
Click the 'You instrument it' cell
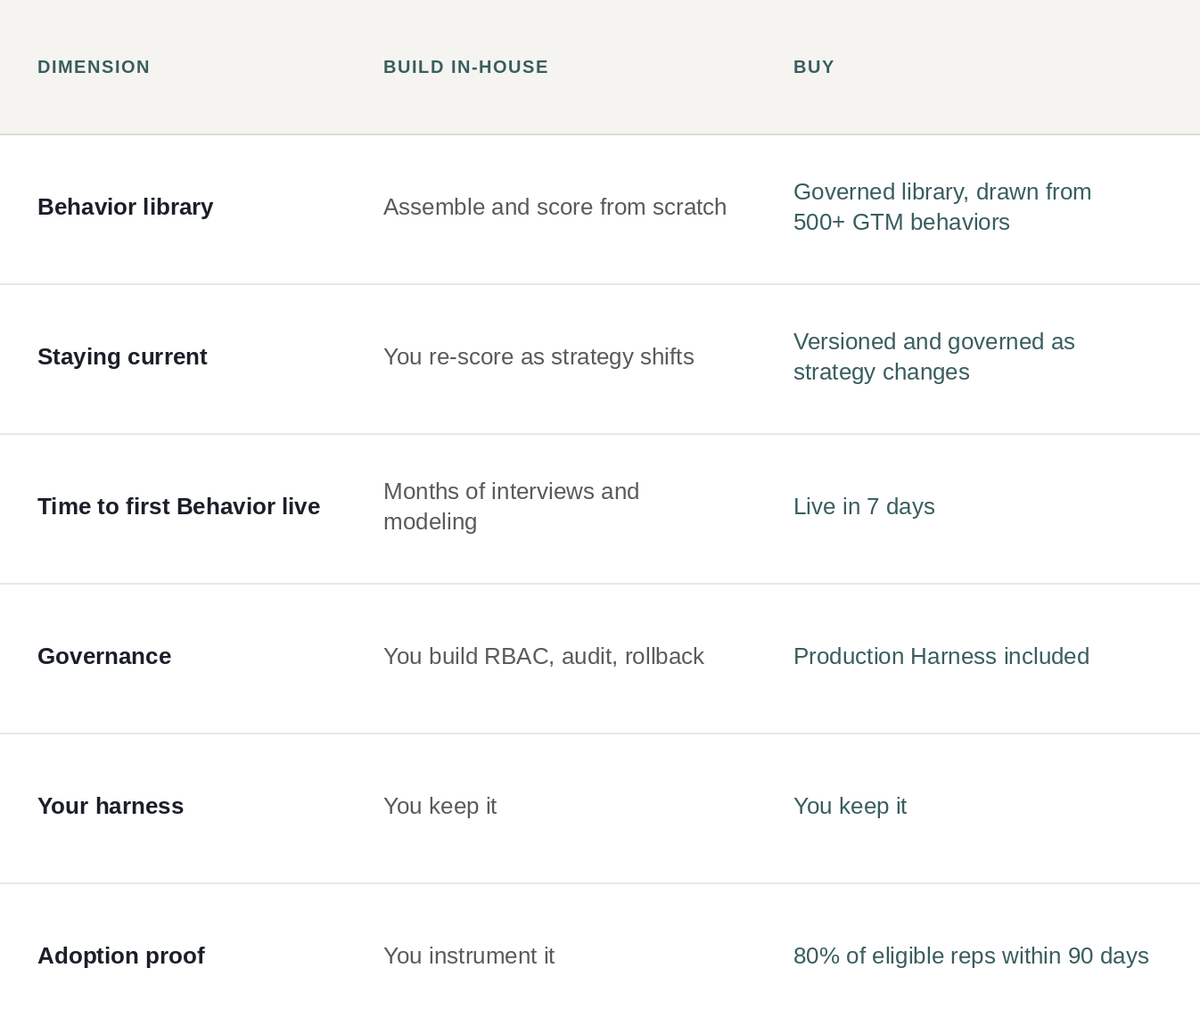(469, 957)
